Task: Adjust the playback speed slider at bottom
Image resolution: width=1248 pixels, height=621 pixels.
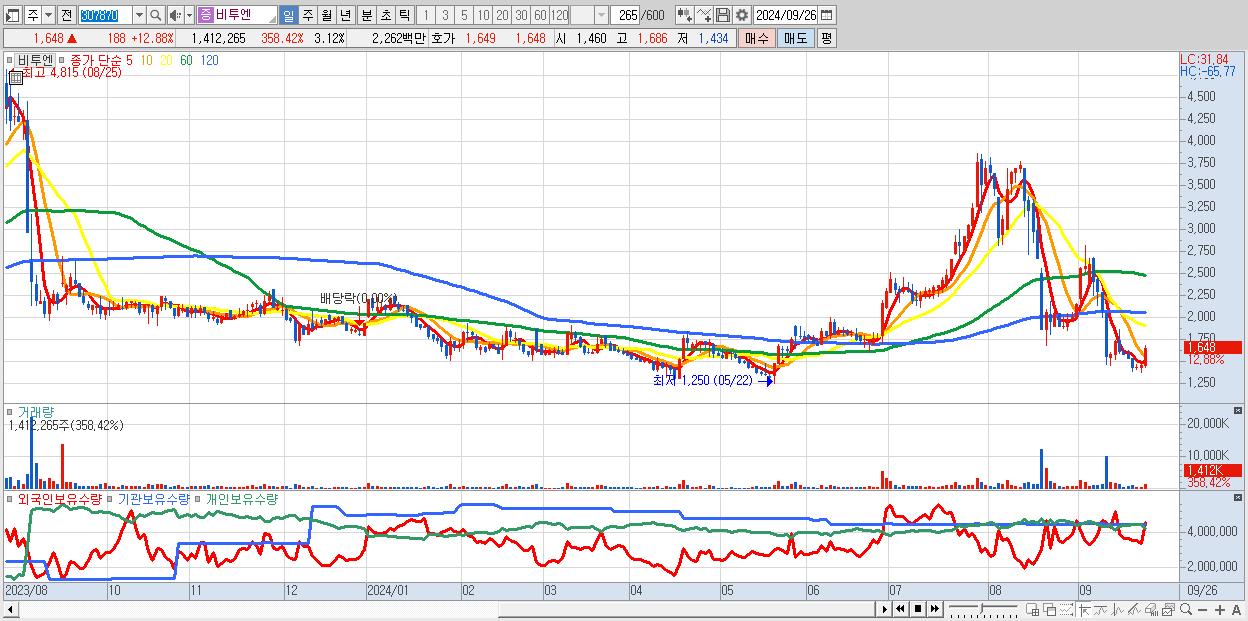Action: click(981, 609)
